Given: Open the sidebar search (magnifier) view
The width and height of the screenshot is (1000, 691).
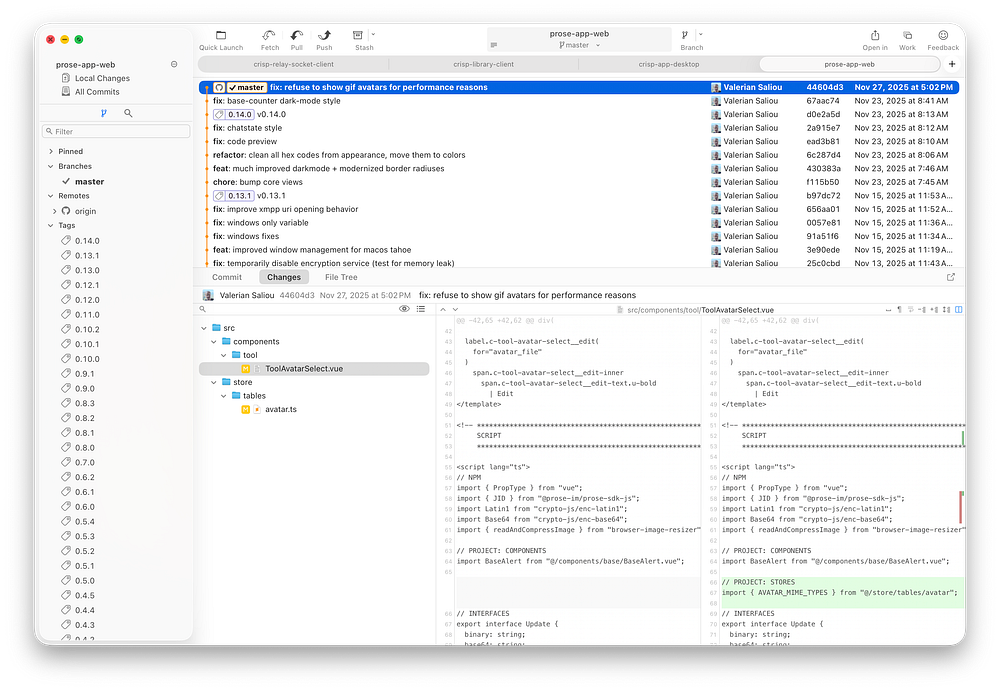Looking at the screenshot, I should click(128, 114).
